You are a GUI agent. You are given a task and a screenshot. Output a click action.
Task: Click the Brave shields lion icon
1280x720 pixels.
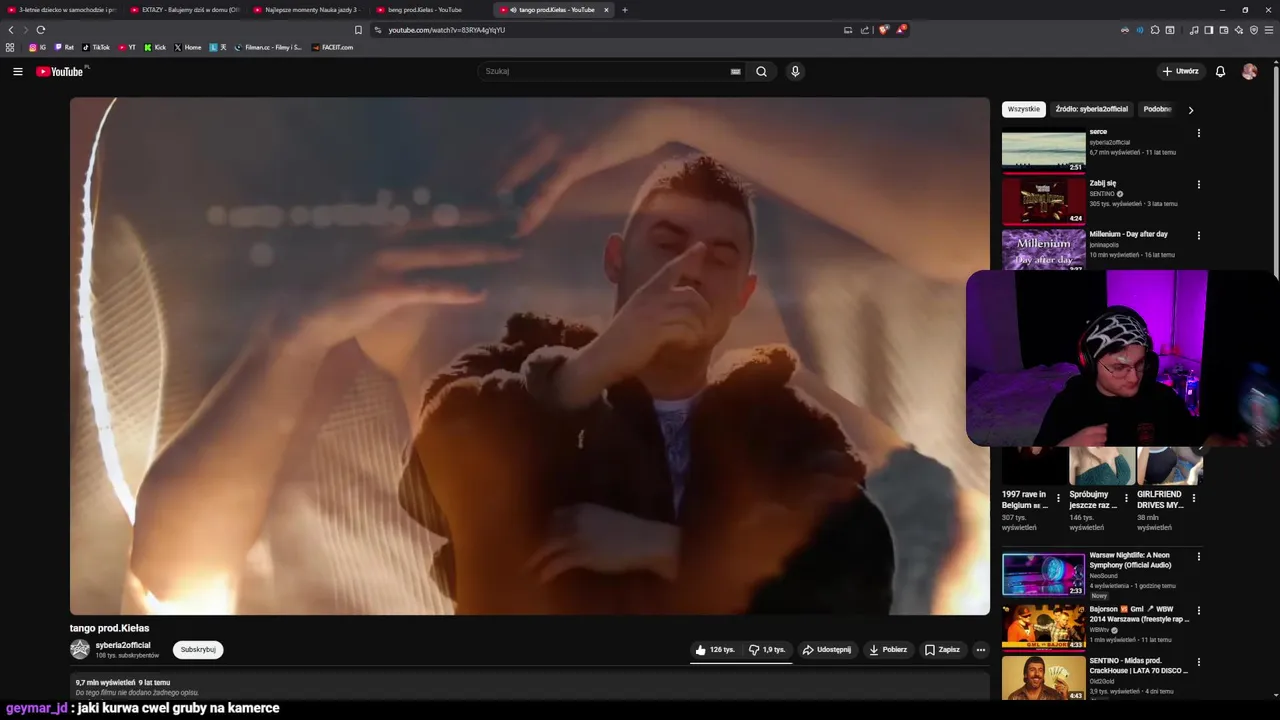883,30
